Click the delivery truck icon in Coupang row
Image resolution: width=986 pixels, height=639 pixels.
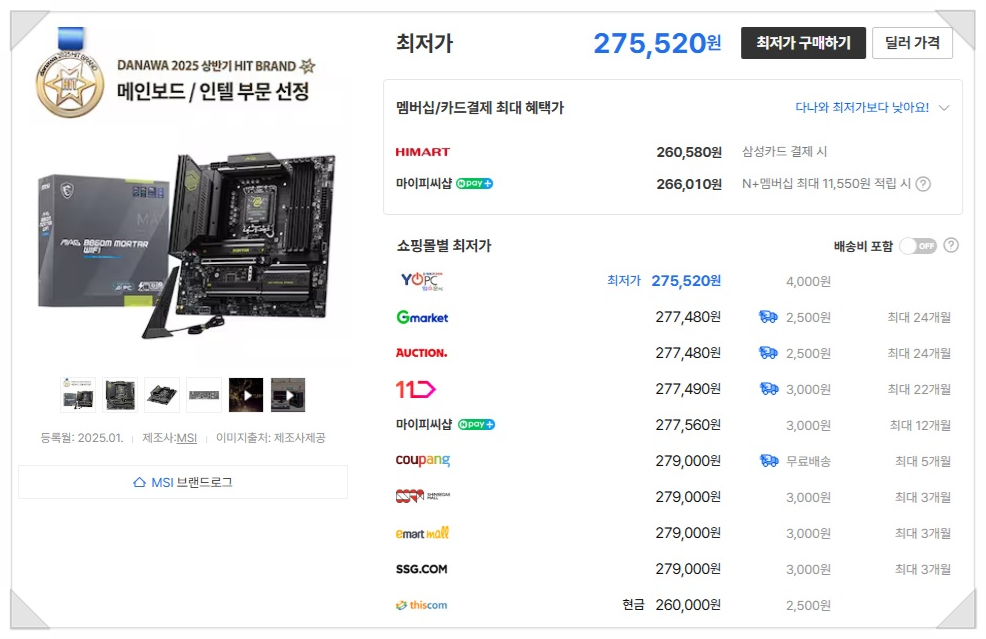pos(768,461)
